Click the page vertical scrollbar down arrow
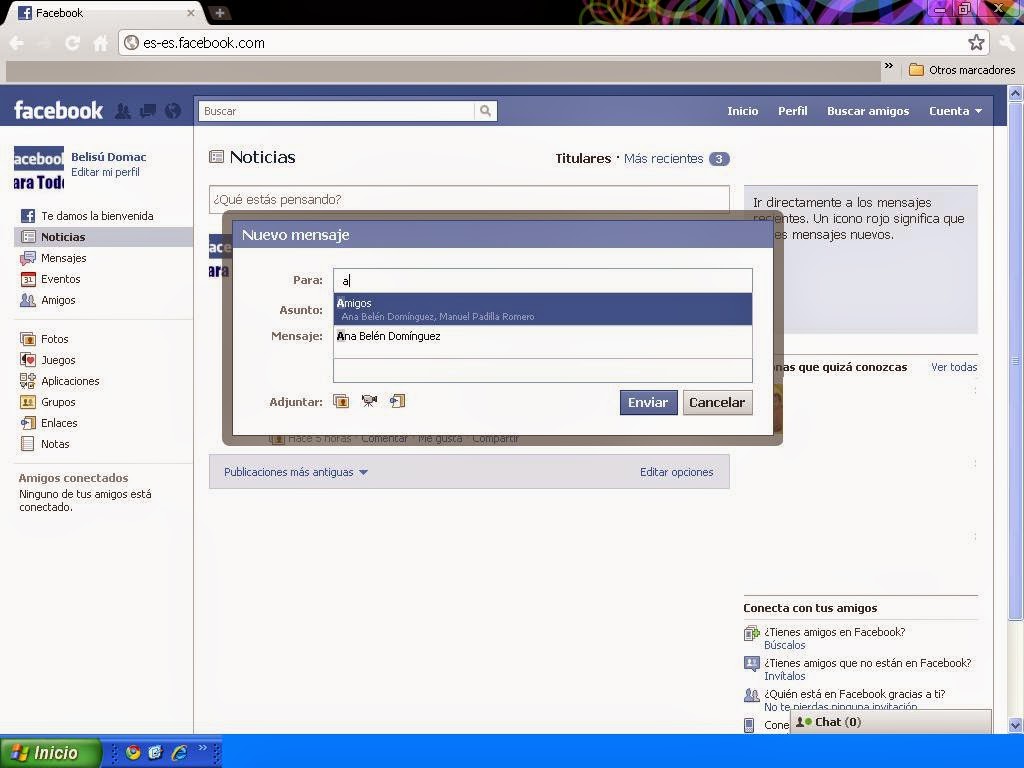 1016,725
